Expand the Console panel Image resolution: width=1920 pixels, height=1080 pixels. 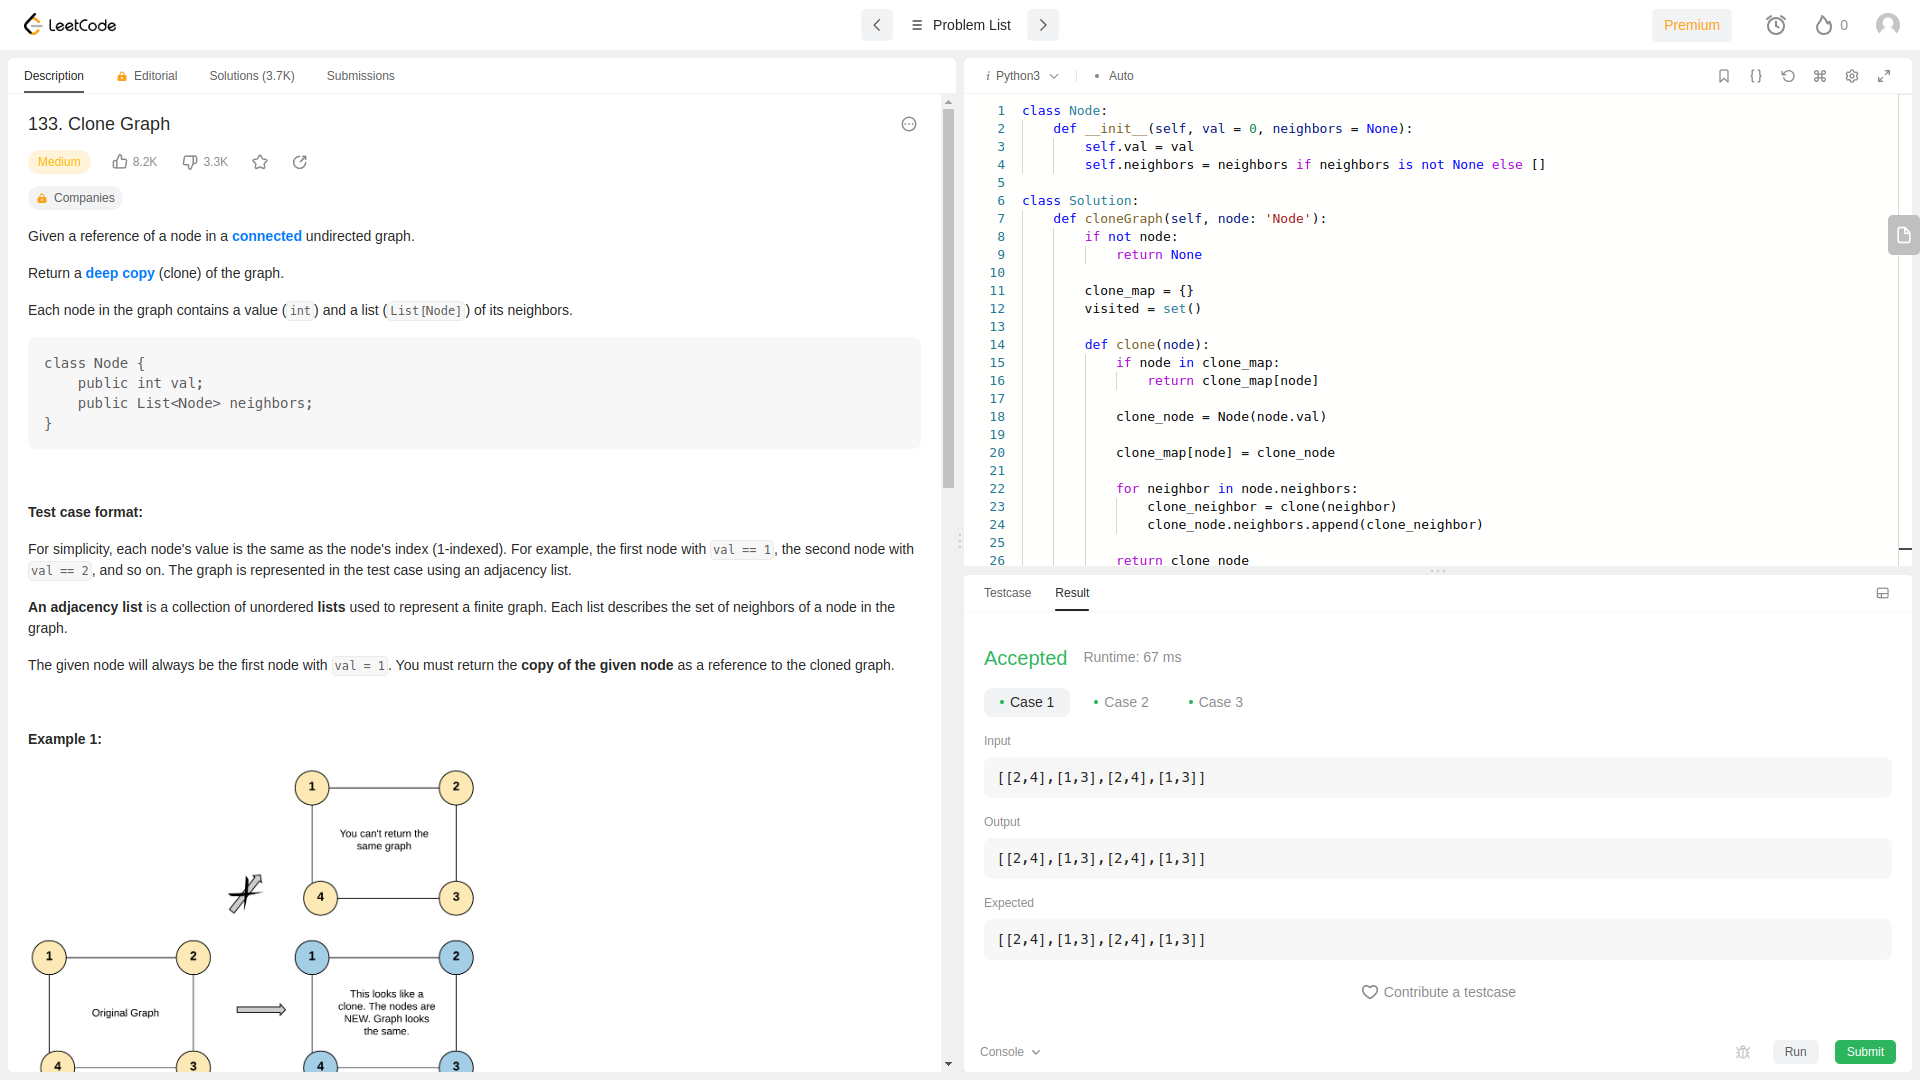[1009, 1052]
